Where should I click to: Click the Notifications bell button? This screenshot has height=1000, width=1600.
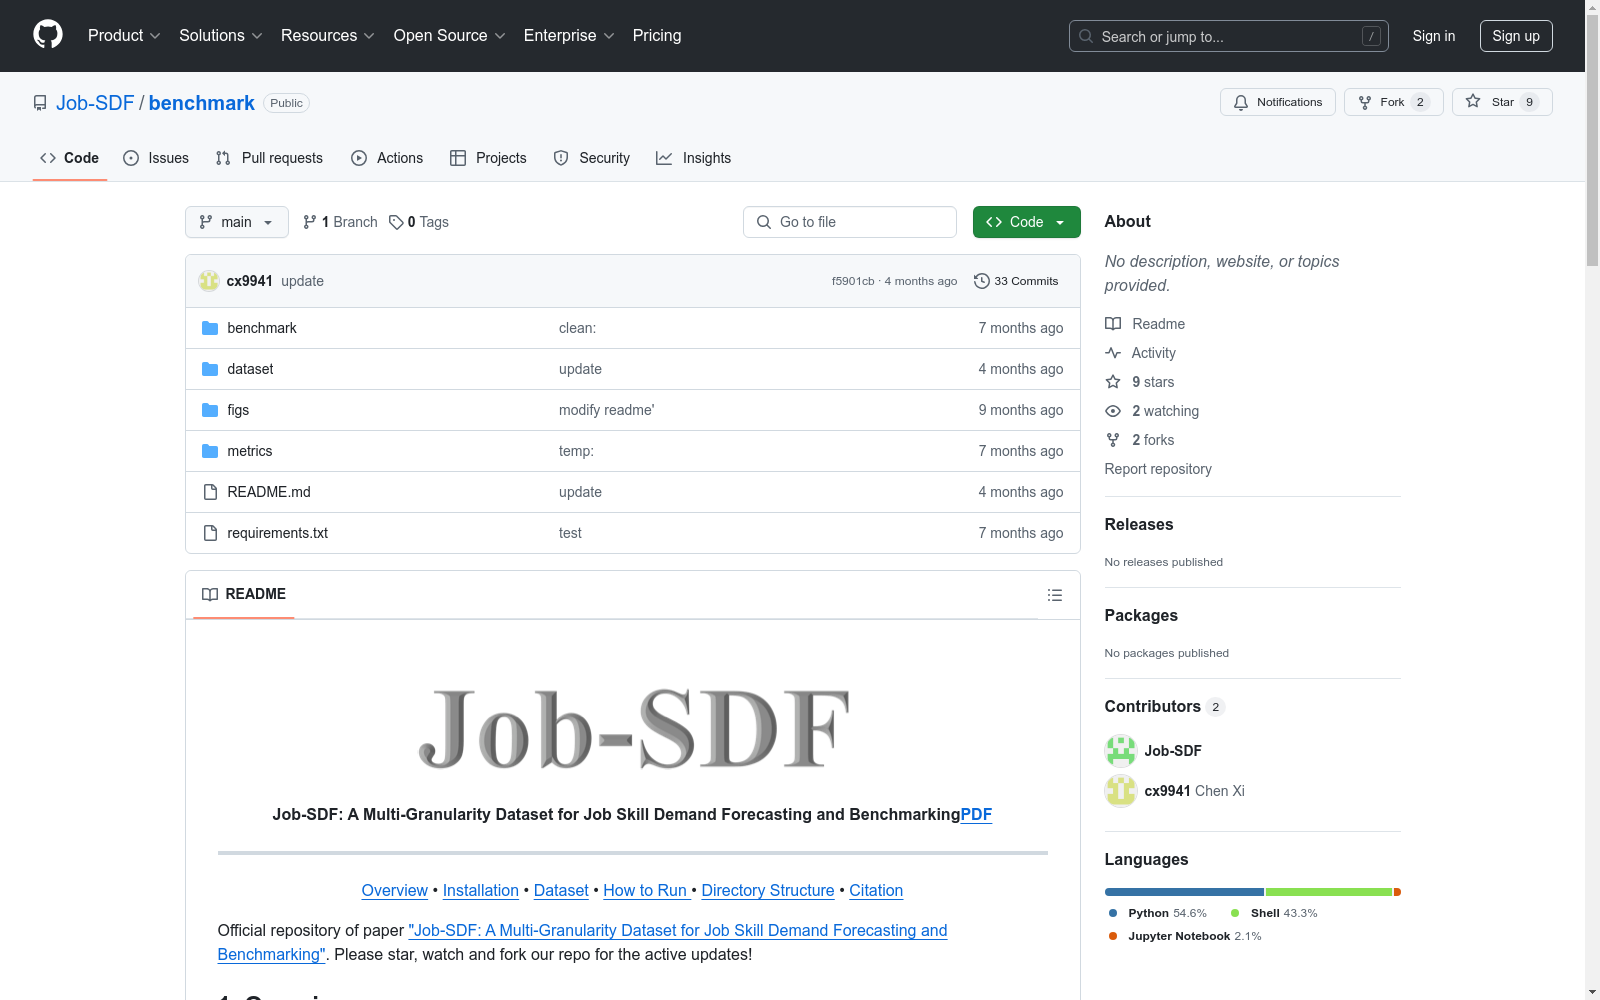click(1277, 102)
